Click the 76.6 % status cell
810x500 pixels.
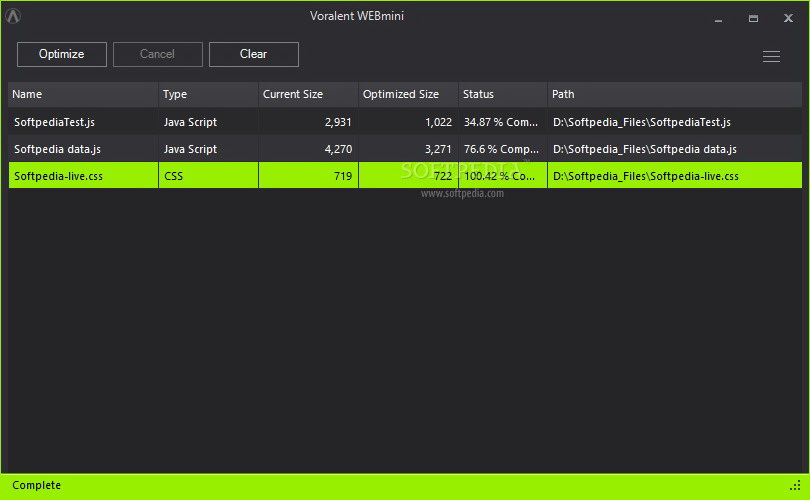click(501, 149)
